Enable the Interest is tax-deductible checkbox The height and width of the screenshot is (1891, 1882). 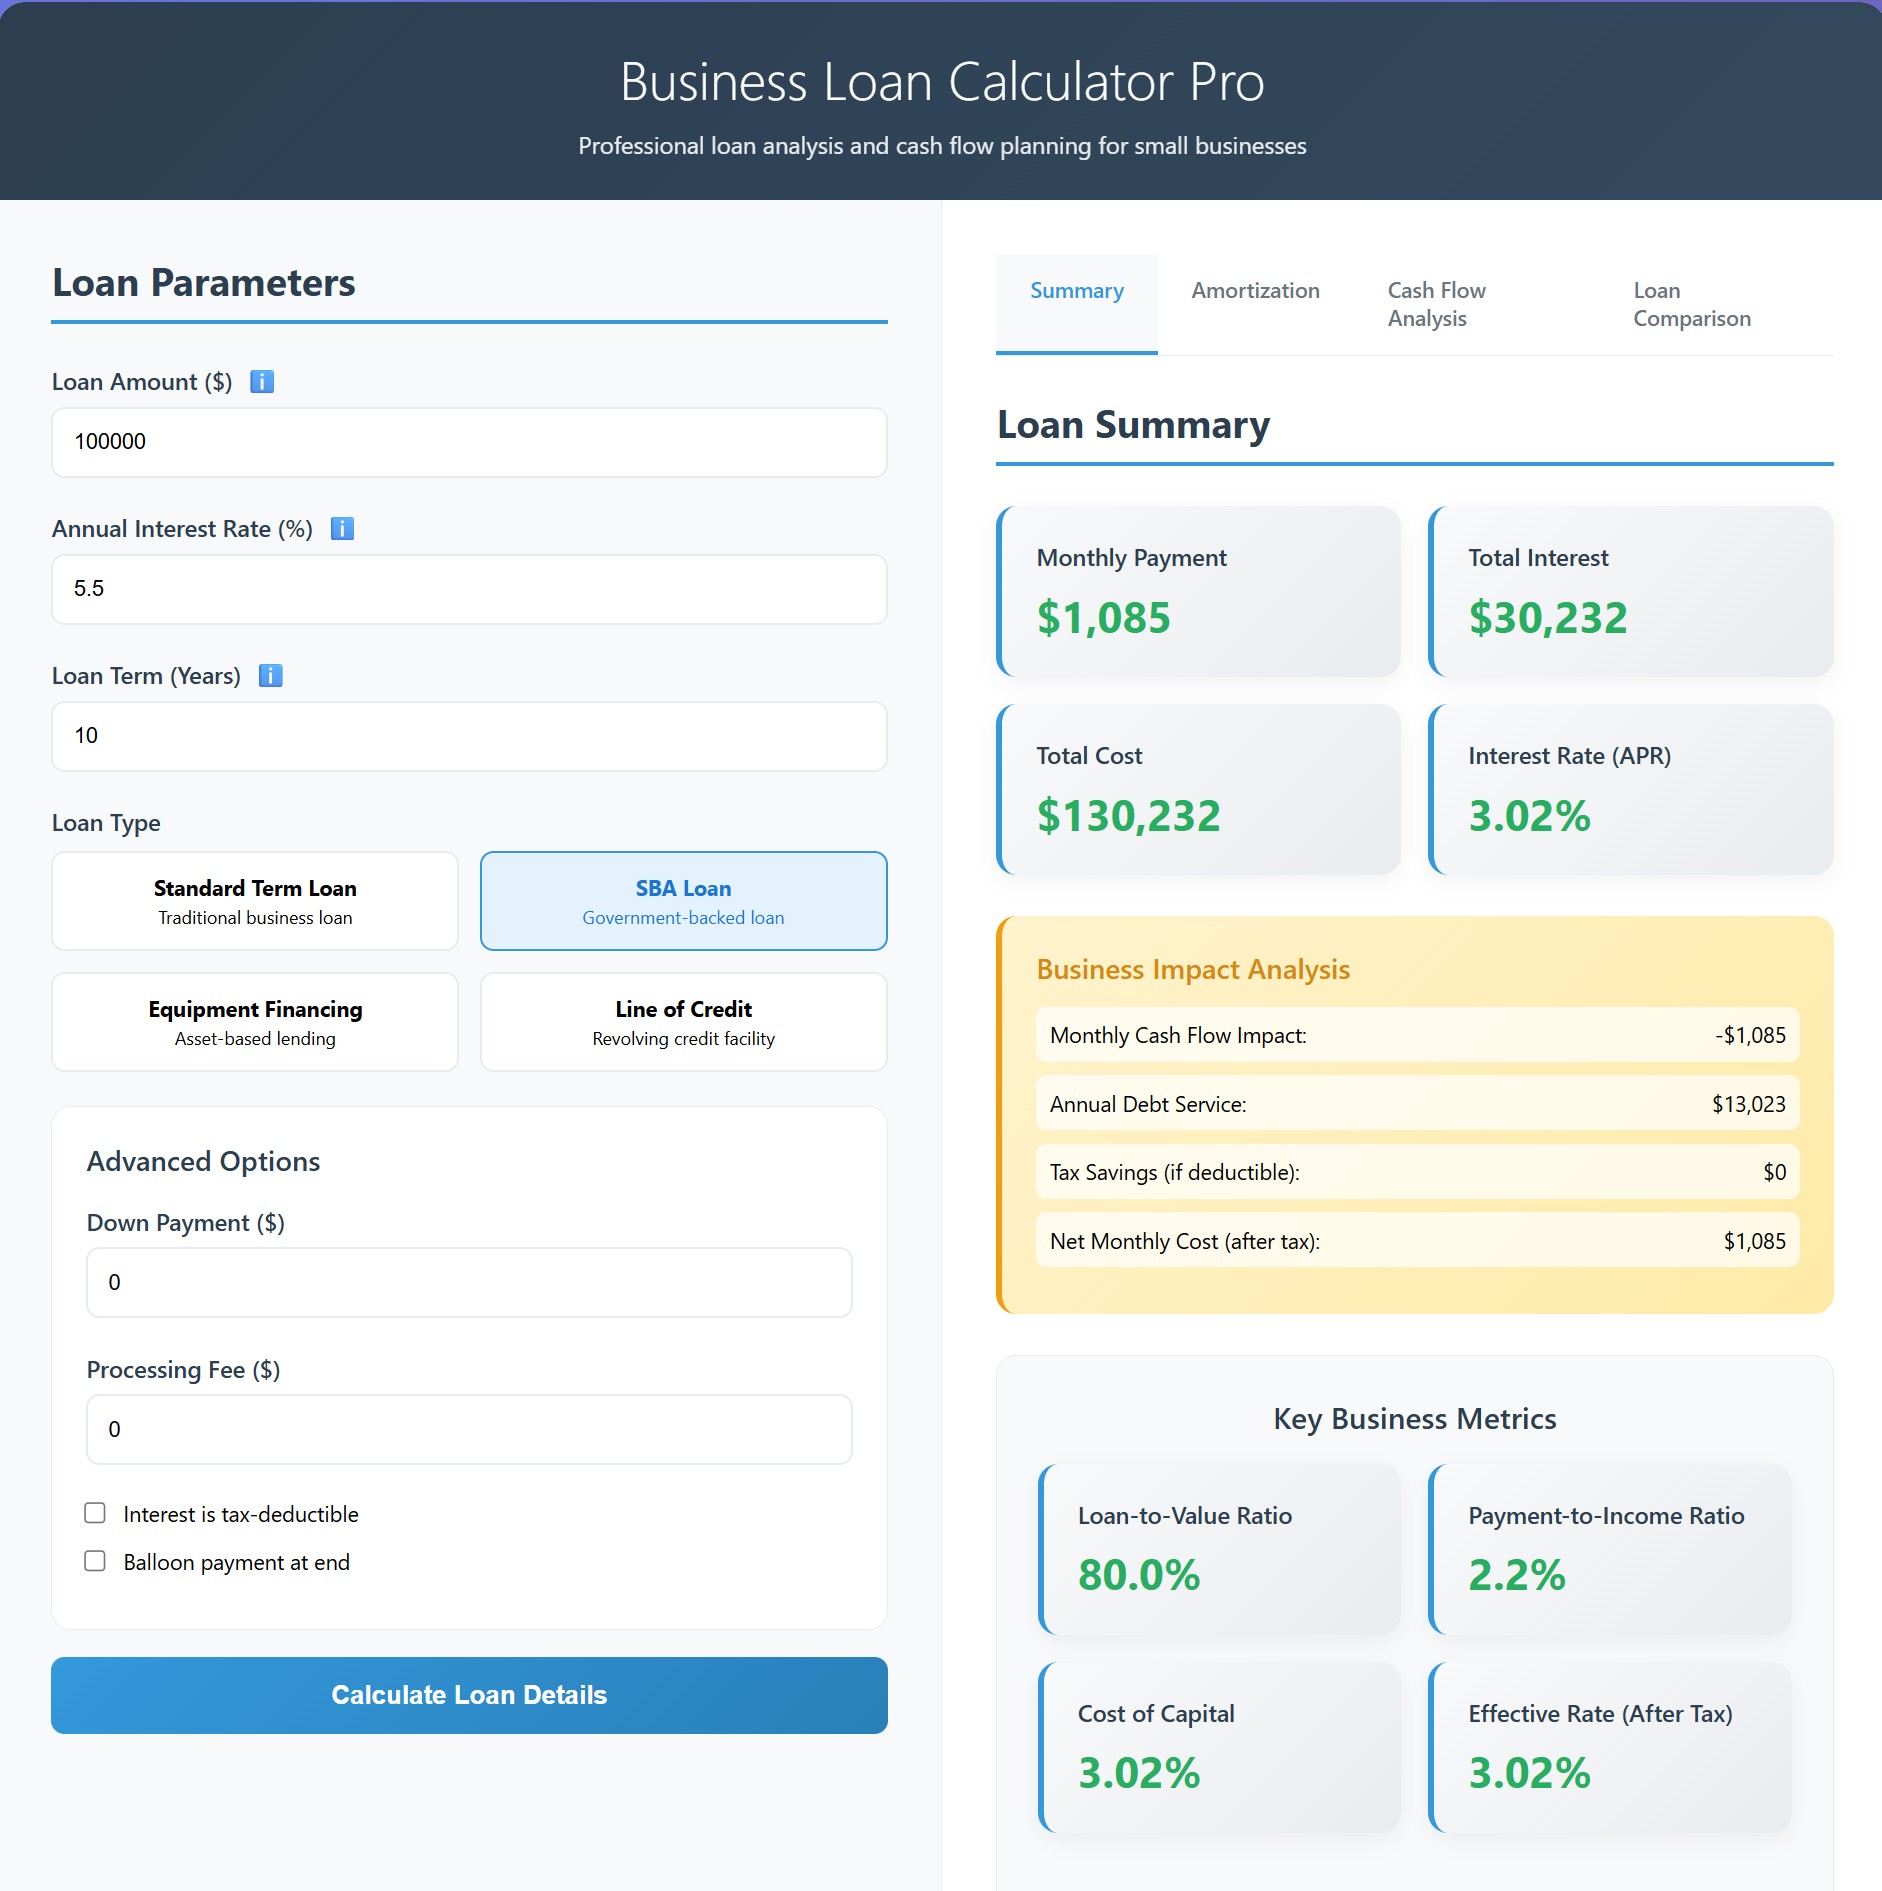[95, 1513]
